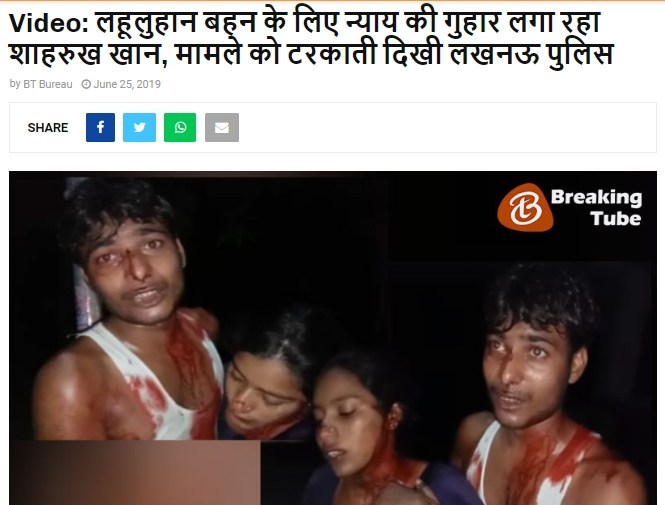Share the article via Twitter icon

coord(139,127)
